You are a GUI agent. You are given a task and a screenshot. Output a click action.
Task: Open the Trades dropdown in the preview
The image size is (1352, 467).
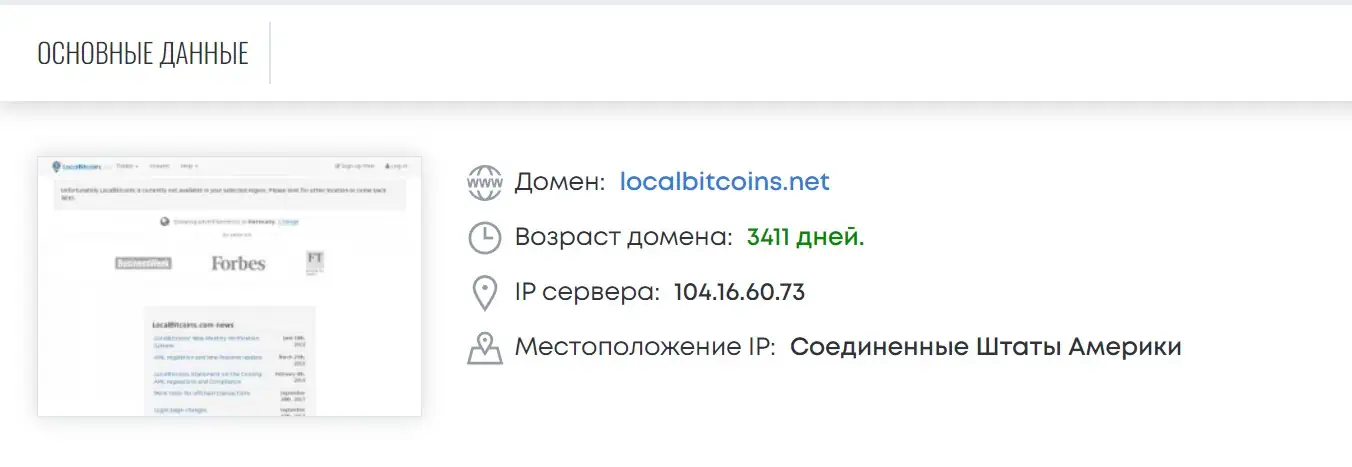(128, 166)
